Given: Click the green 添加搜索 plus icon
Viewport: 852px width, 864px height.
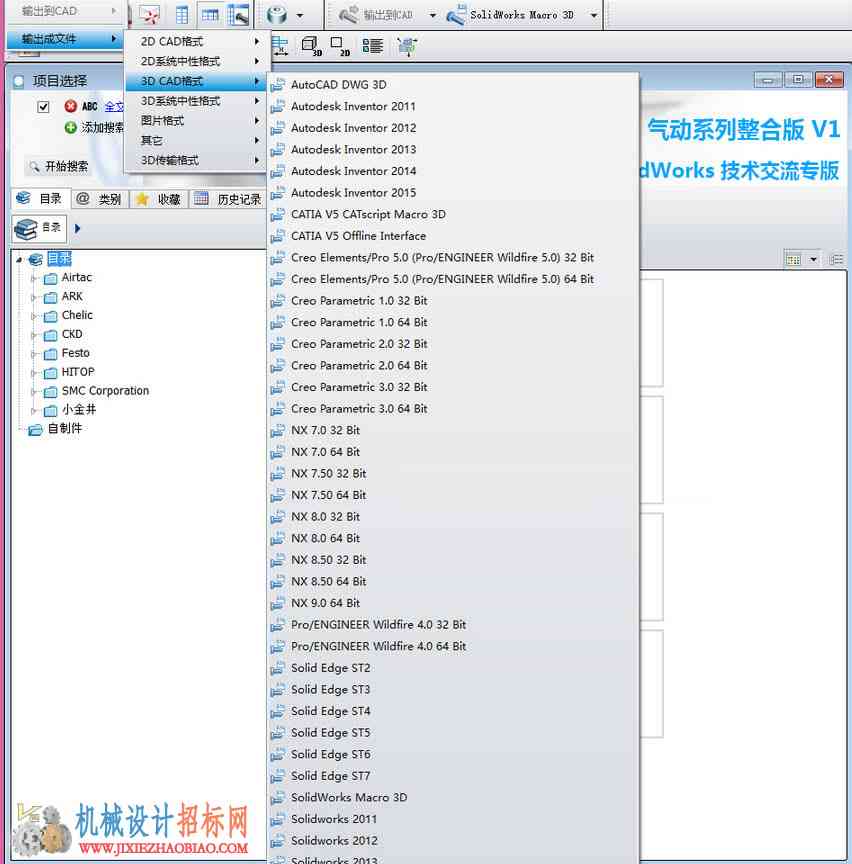Looking at the screenshot, I should click(x=70, y=128).
